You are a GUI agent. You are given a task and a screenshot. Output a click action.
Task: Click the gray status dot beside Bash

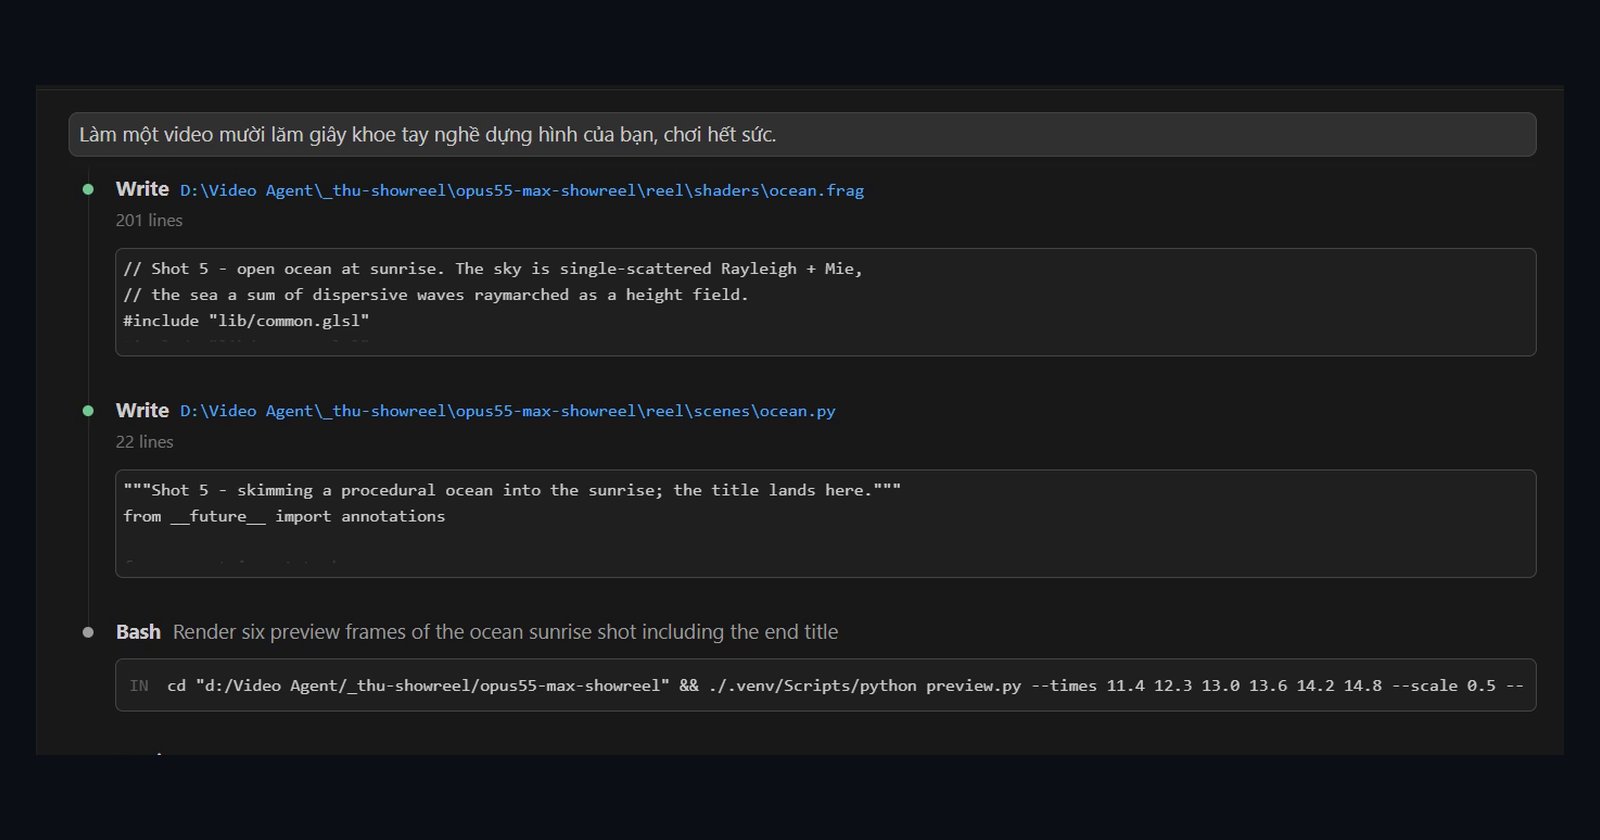pyautogui.click(x=88, y=632)
